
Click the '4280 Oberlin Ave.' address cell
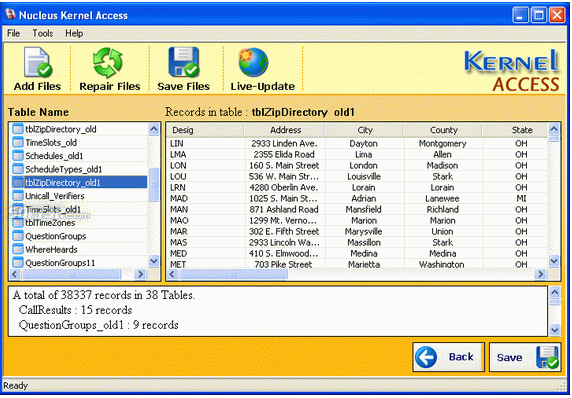pos(283,188)
